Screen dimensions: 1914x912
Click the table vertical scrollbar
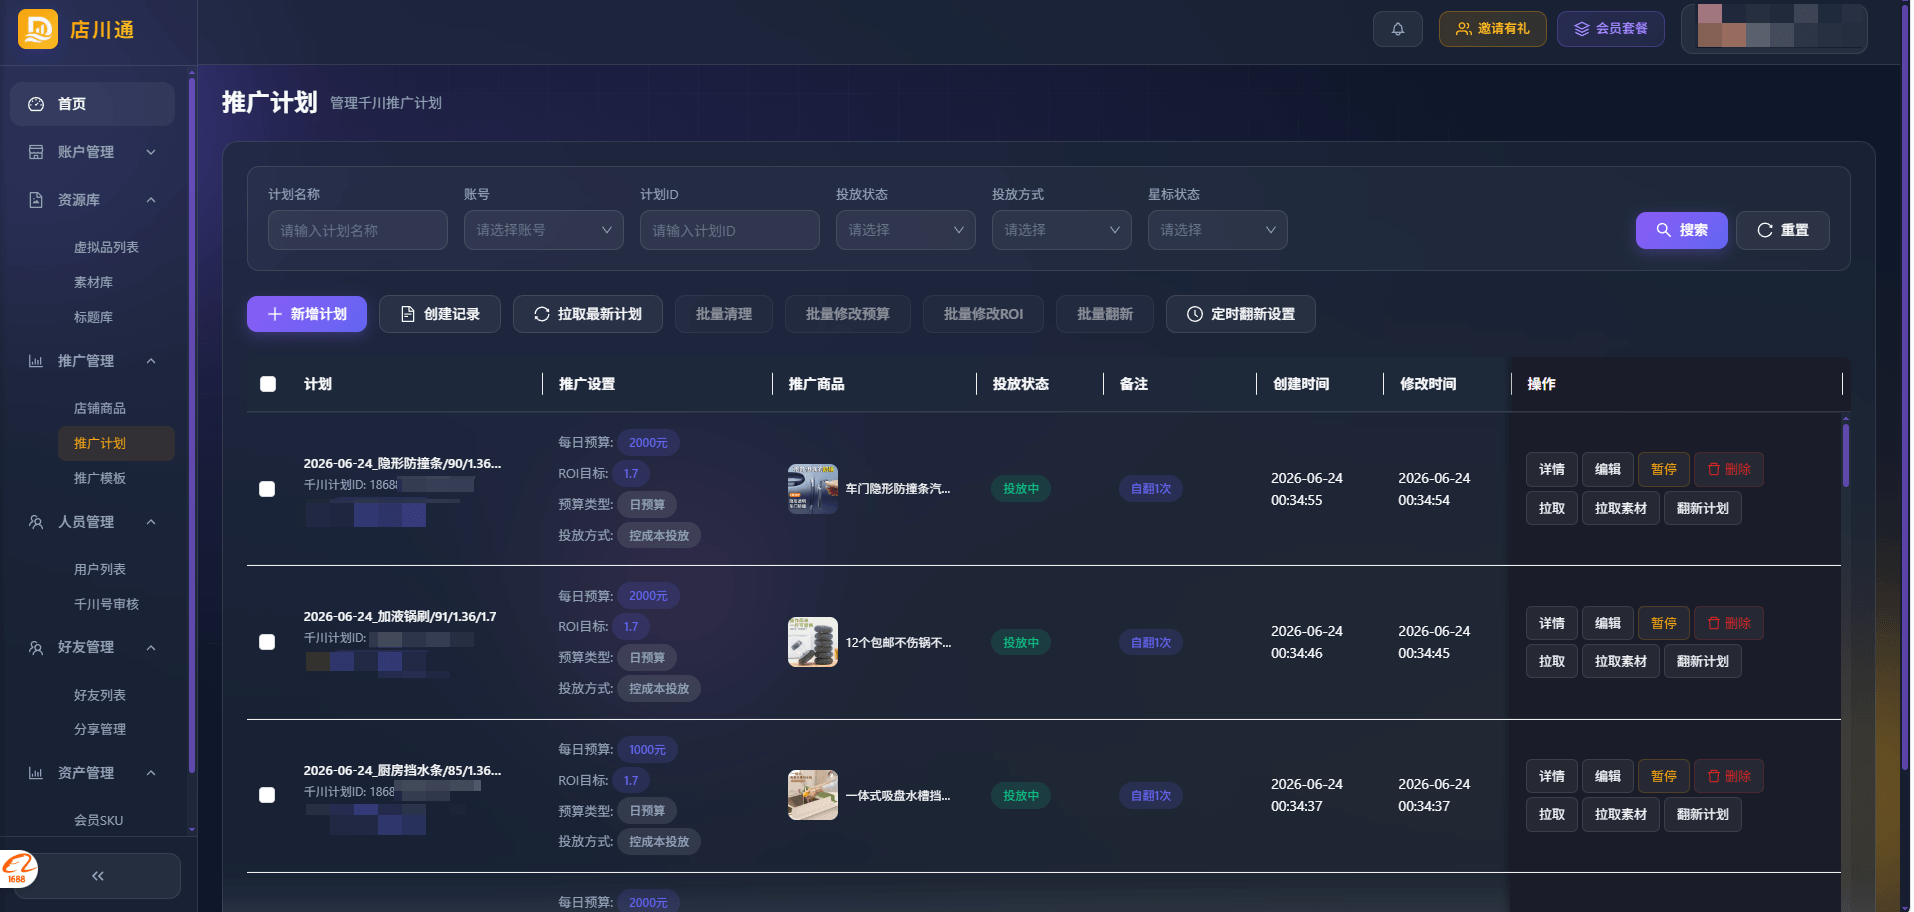(x=1845, y=455)
